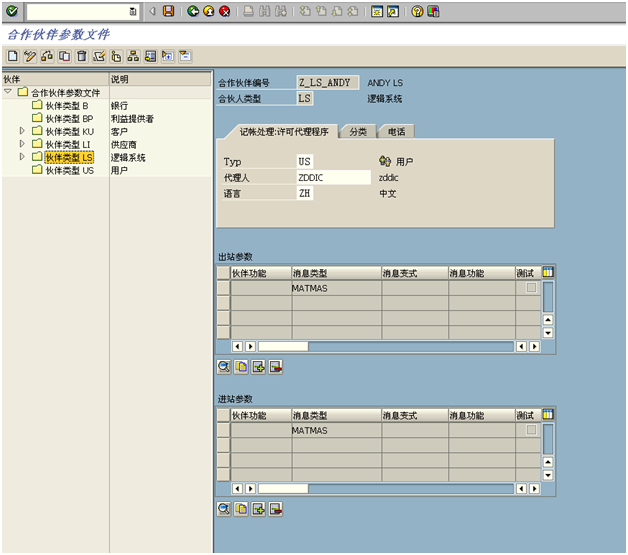
Task: Click 消息变式 column header in 出站参数 table
Action: point(415,273)
